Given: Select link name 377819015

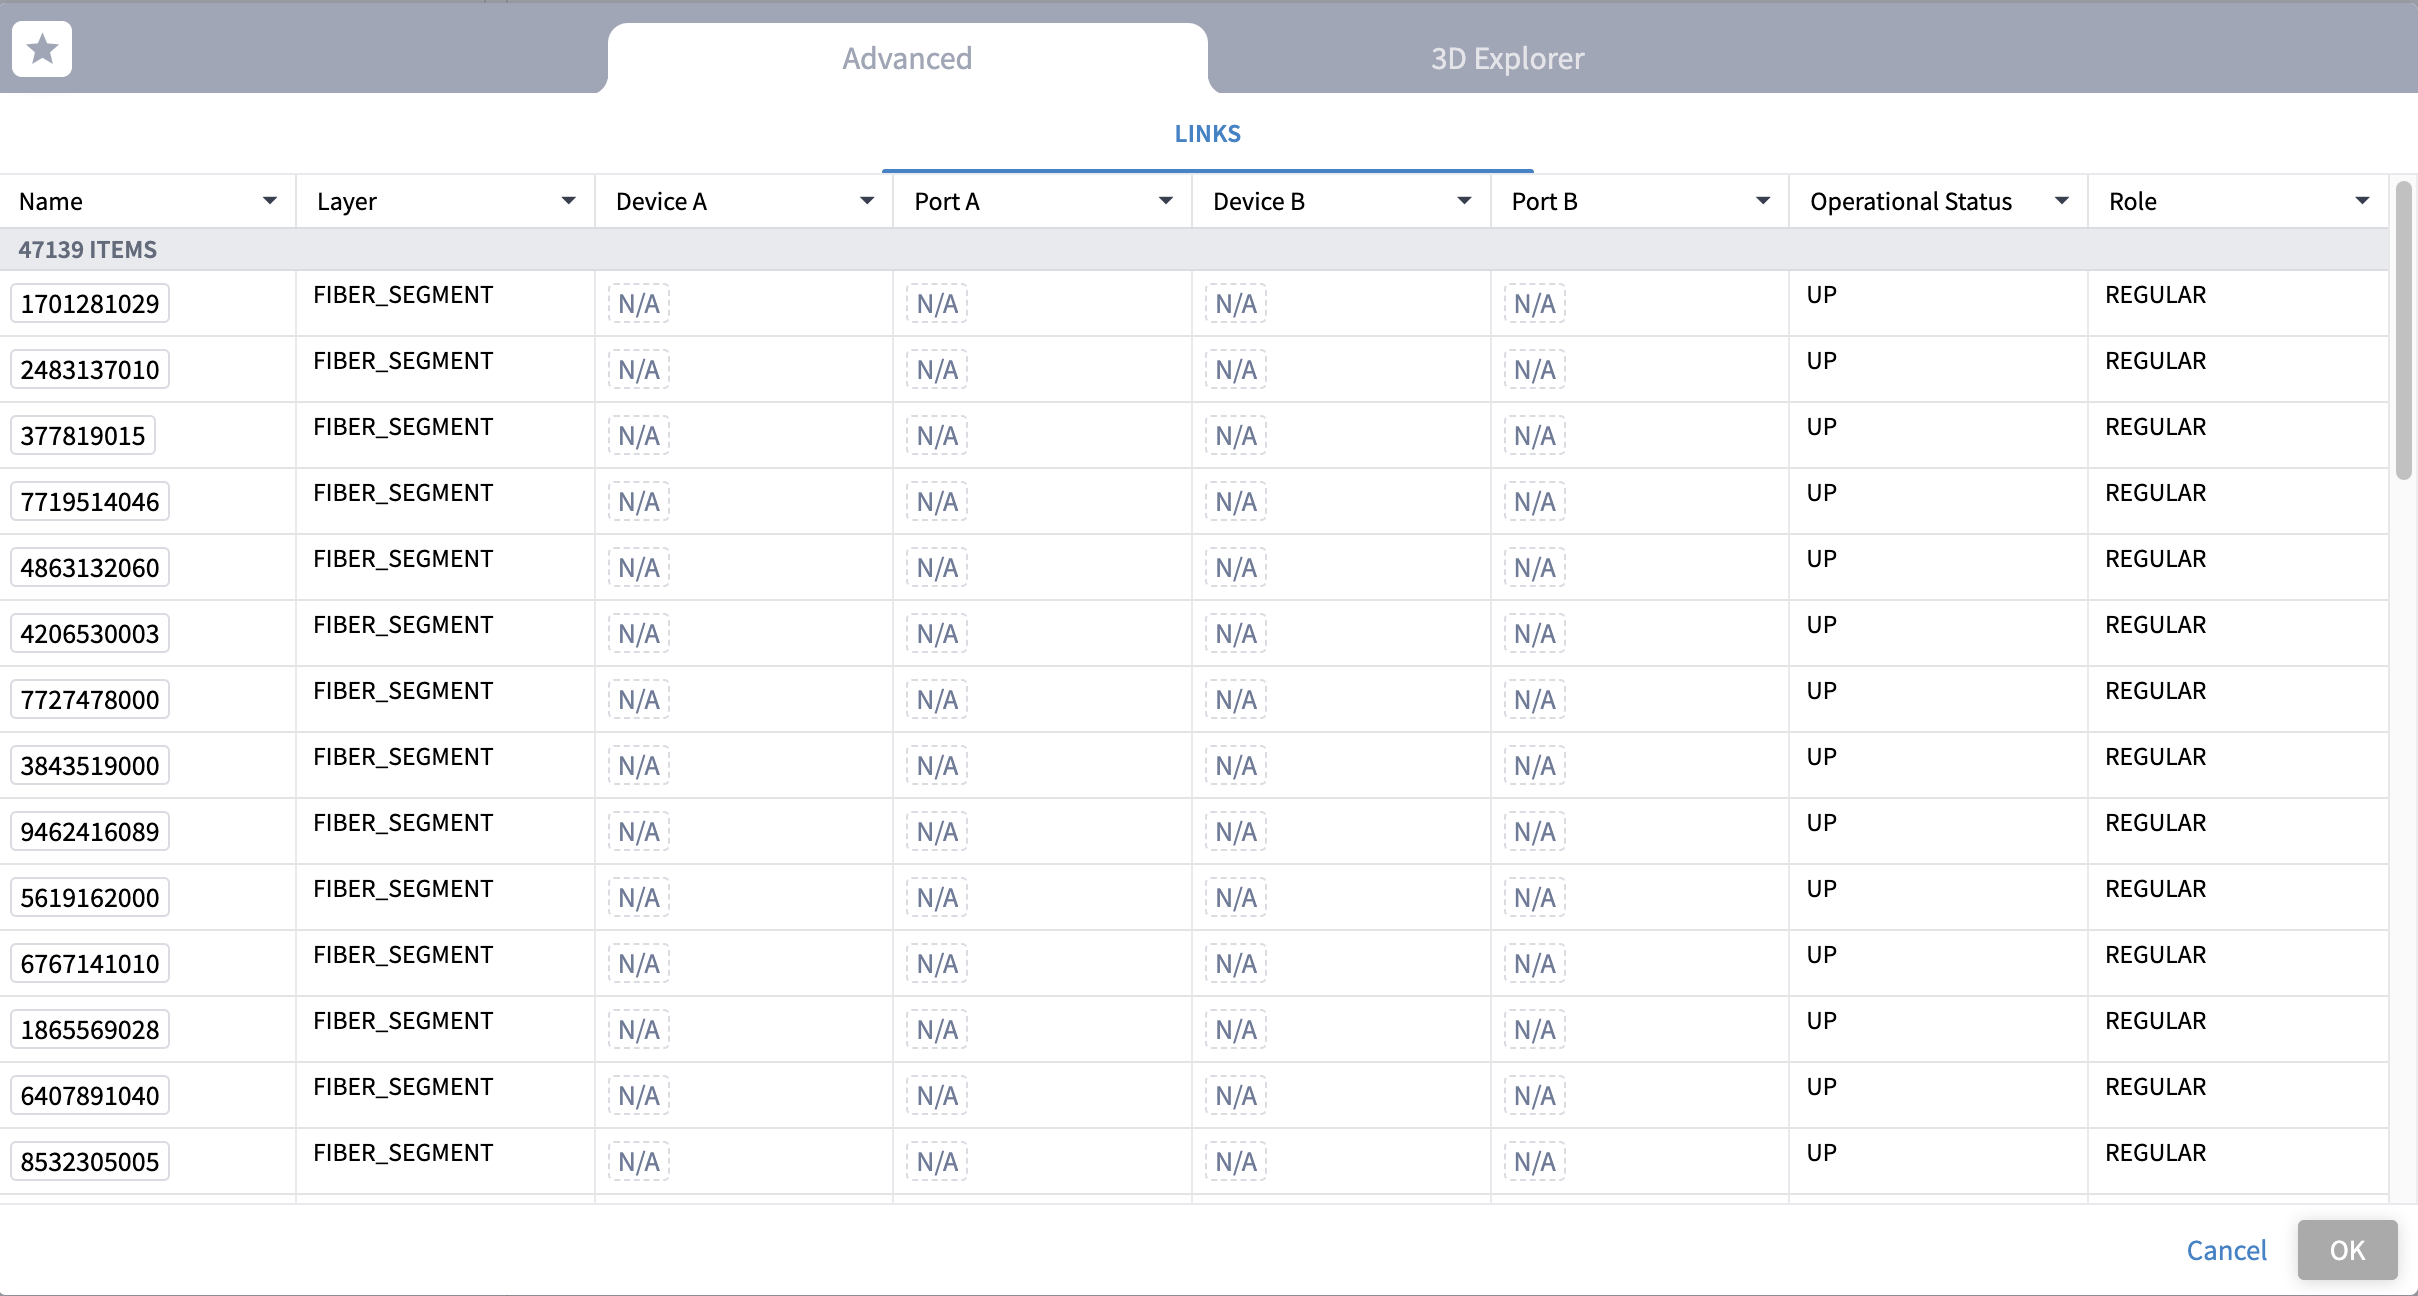Looking at the screenshot, I should [83, 436].
